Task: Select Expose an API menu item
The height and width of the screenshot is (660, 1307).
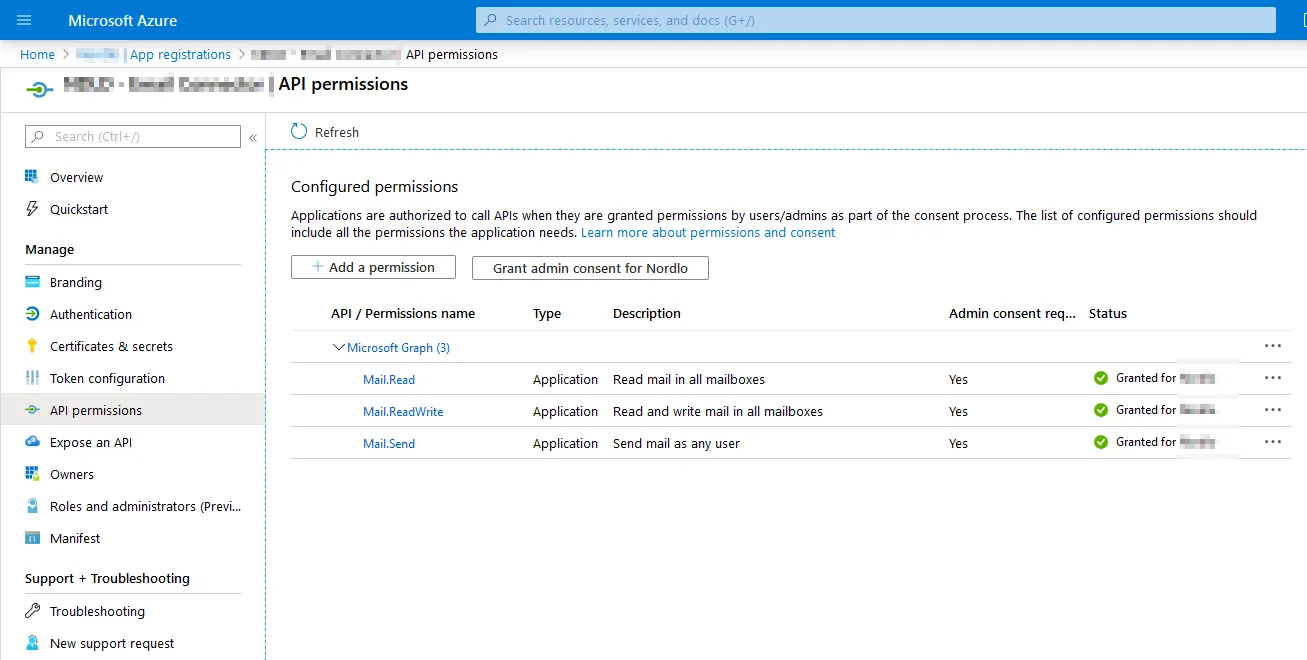Action: 91,442
